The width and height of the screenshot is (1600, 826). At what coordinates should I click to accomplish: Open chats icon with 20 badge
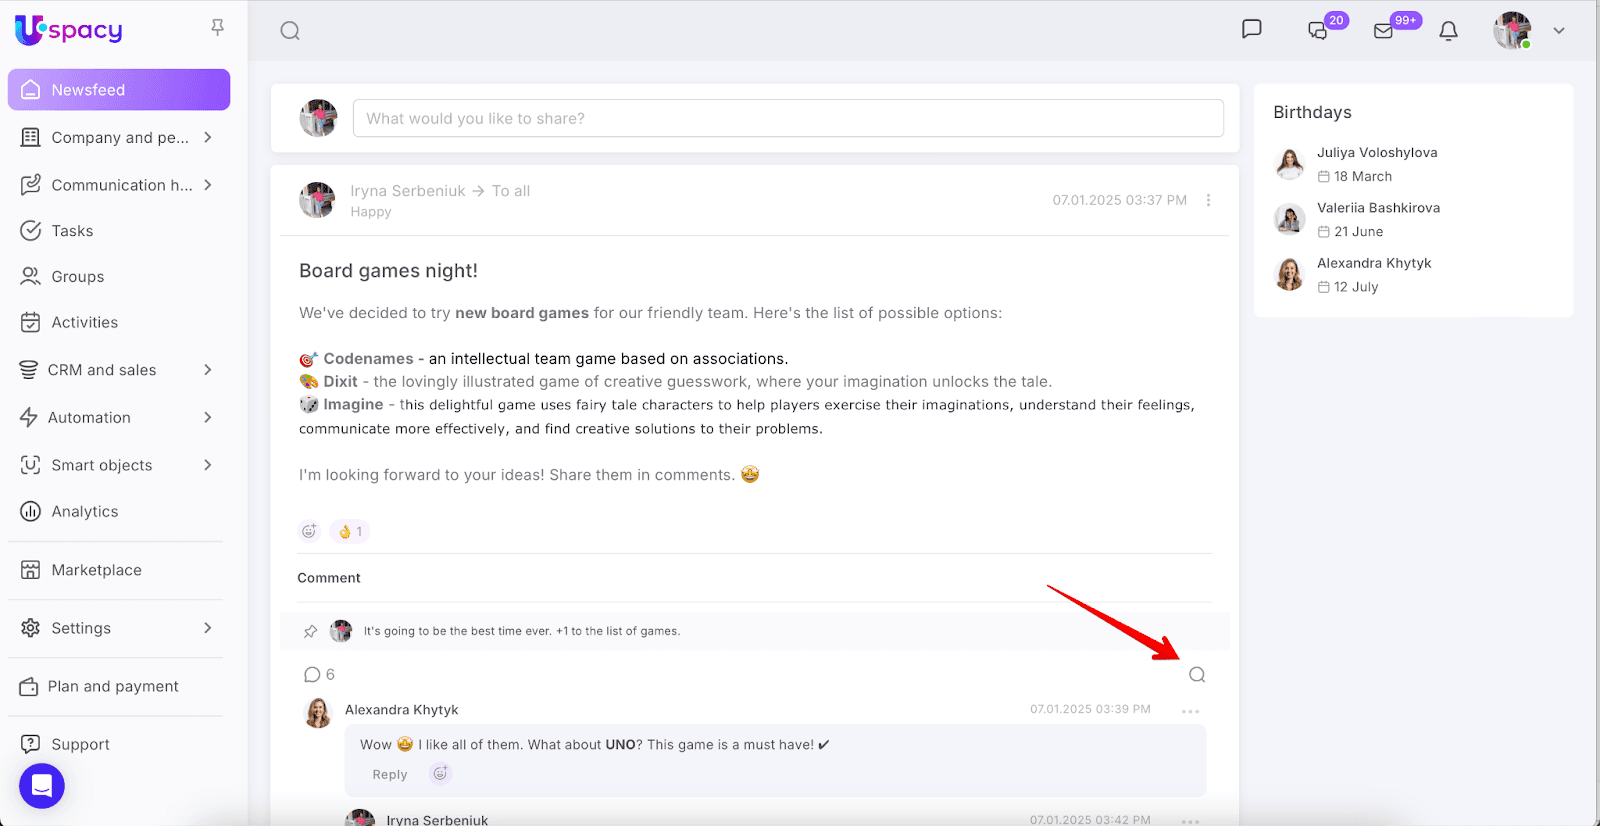coord(1318,31)
